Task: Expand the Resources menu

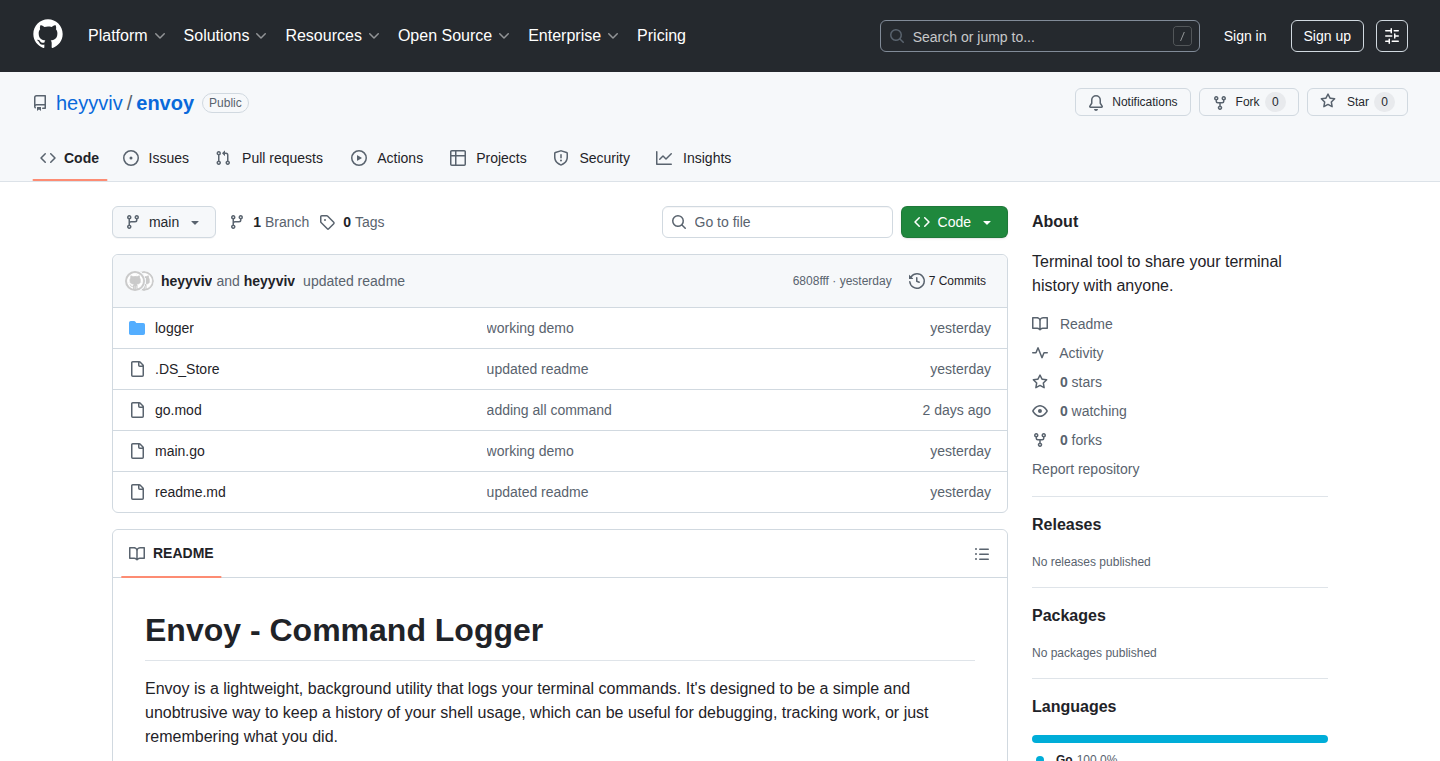Action: [x=332, y=36]
